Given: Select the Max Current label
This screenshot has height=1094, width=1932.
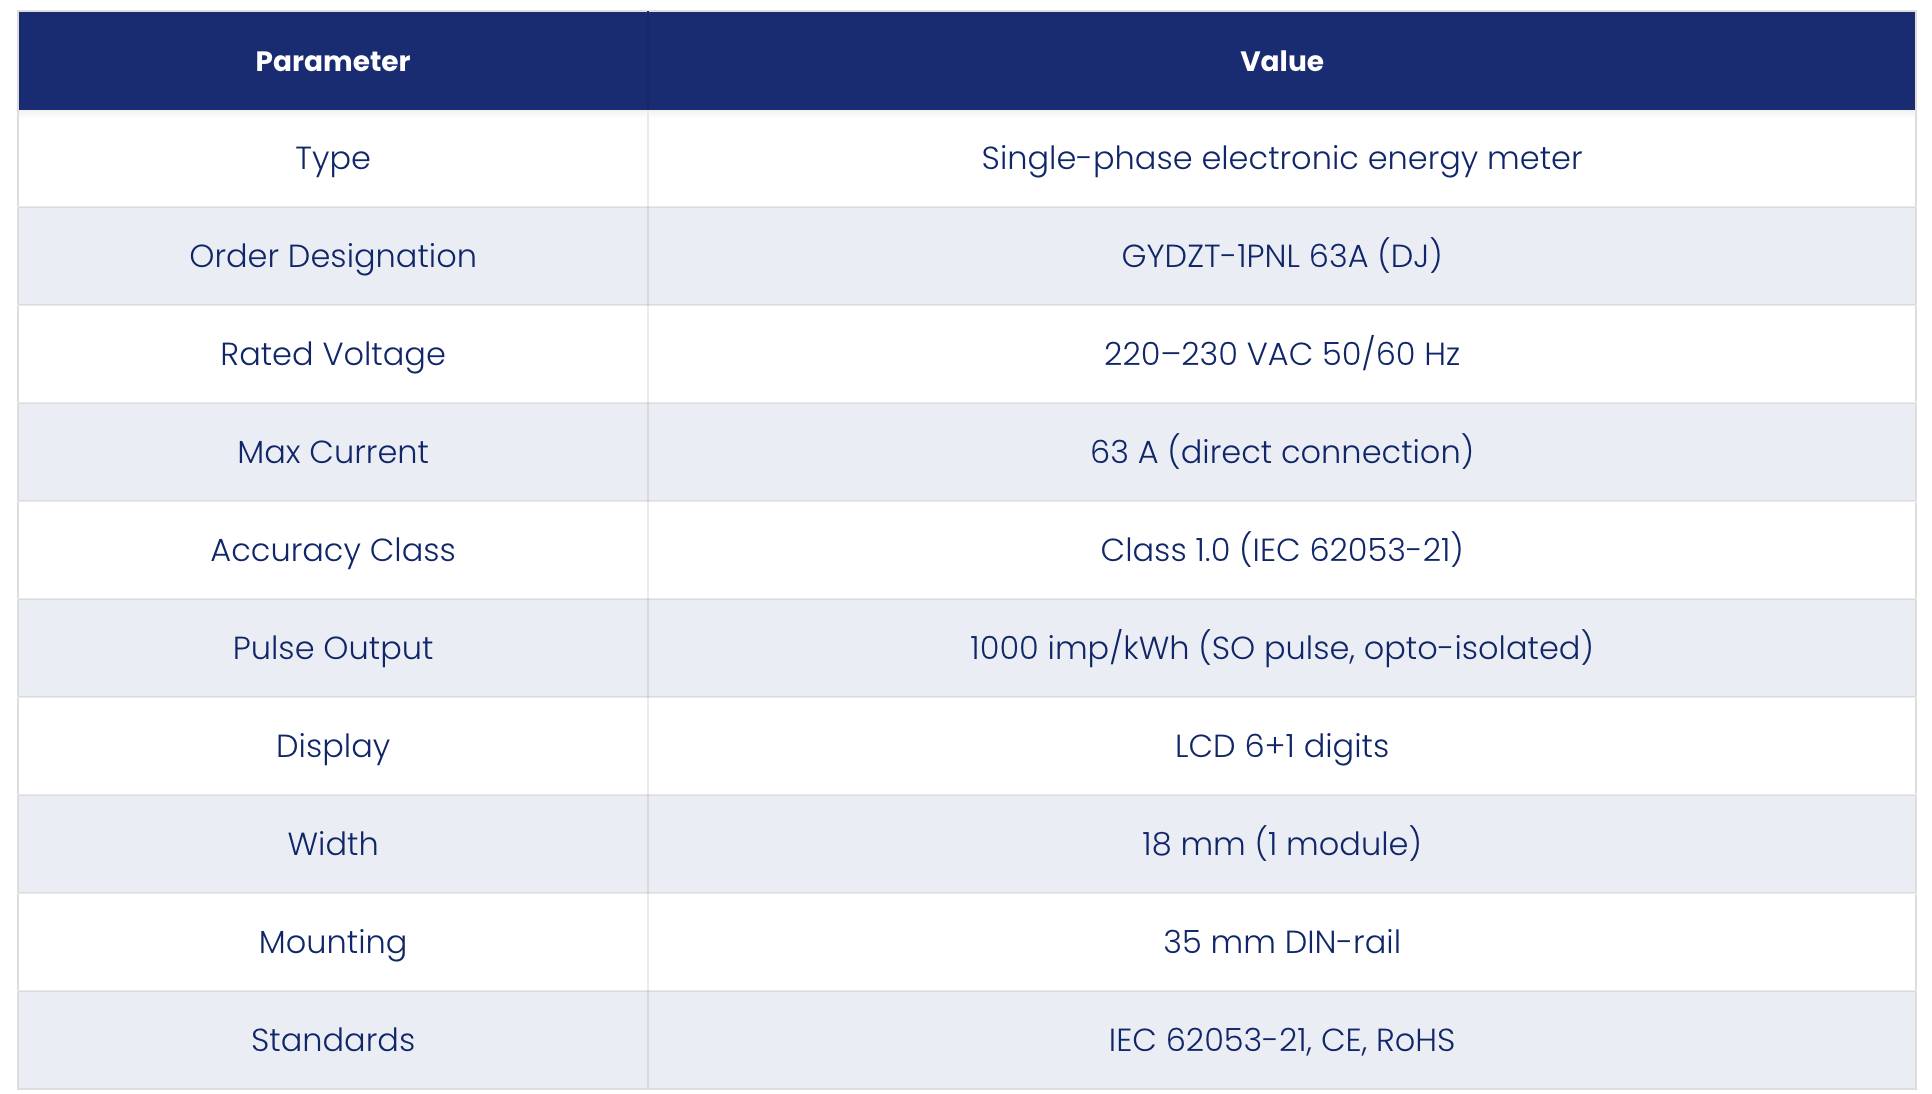Looking at the screenshot, I should [x=333, y=452].
